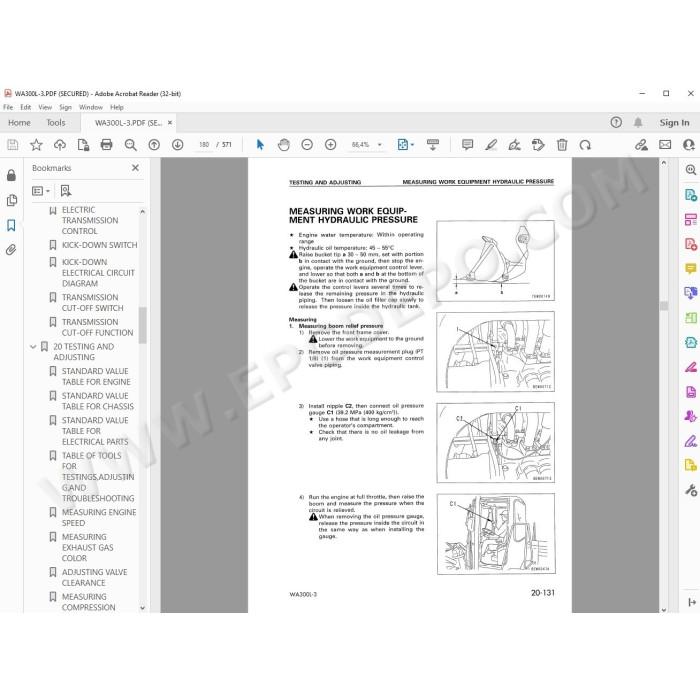The image size is (700, 700).
Task: Open the Sign menu
Action: pos(65,107)
